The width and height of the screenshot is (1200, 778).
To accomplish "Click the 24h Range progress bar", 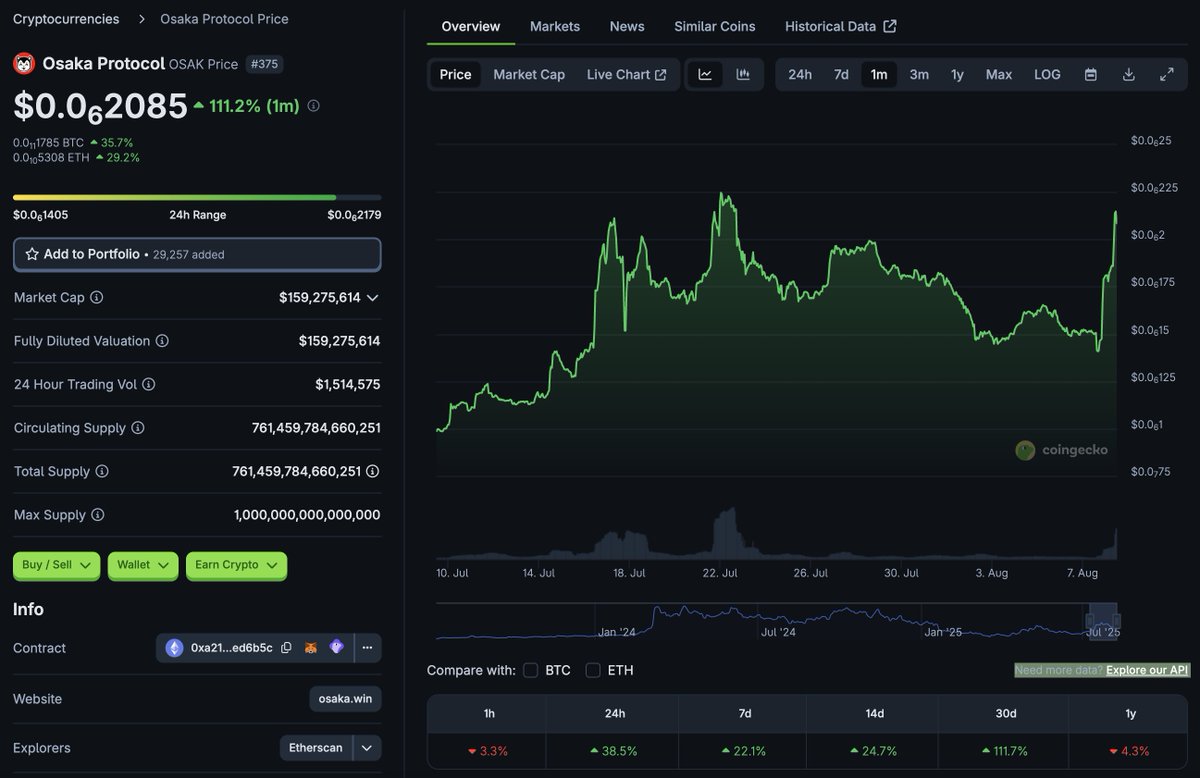I will coord(197,197).
